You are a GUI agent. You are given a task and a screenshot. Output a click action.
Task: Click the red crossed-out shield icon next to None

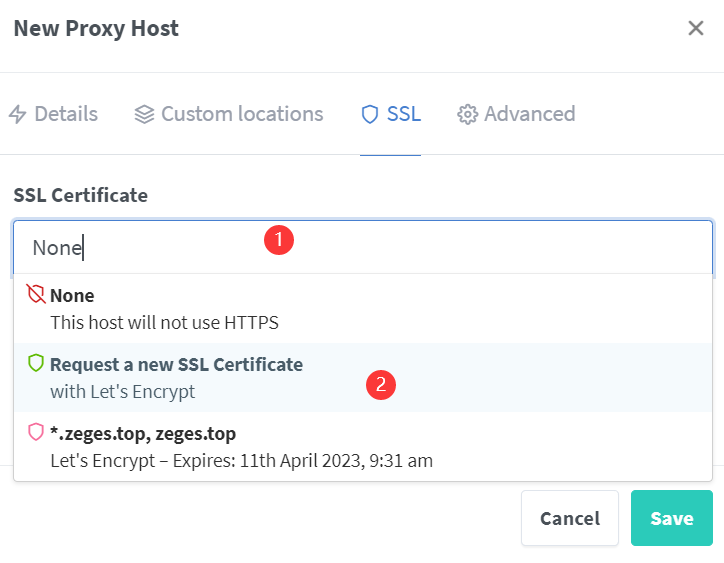coord(36,295)
